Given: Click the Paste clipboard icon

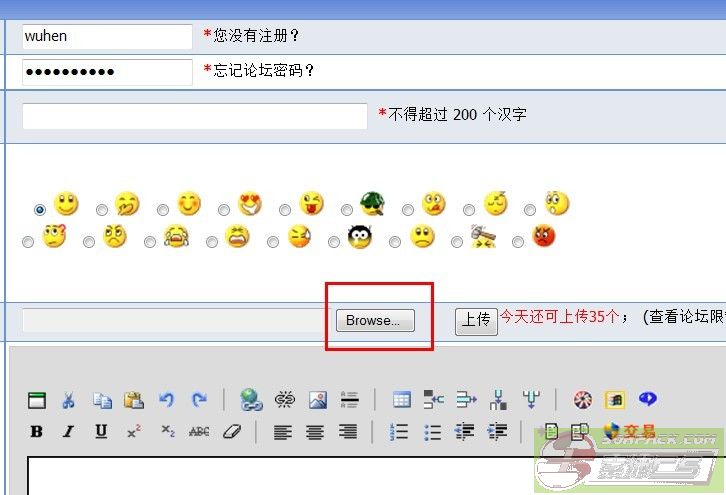Looking at the screenshot, I should tap(133, 400).
